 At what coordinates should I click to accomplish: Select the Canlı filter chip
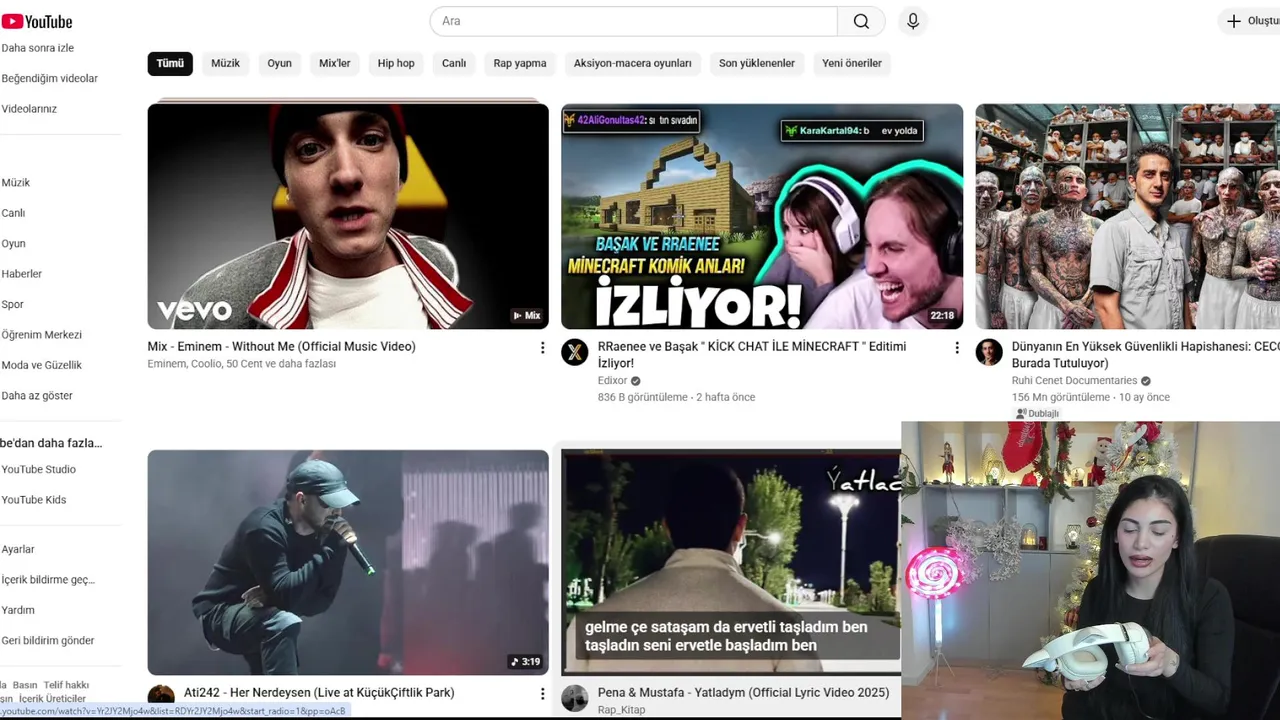point(454,63)
